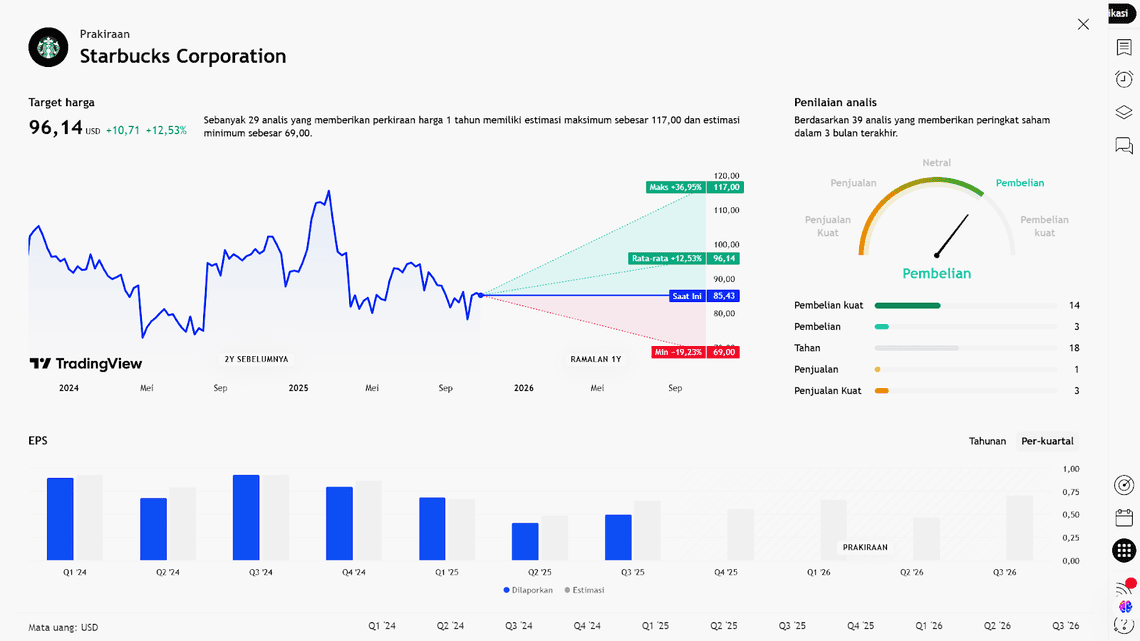Click the TradingView logo on the chart
The image size is (1140, 641).
pyautogui.click(x=86, y=364)
